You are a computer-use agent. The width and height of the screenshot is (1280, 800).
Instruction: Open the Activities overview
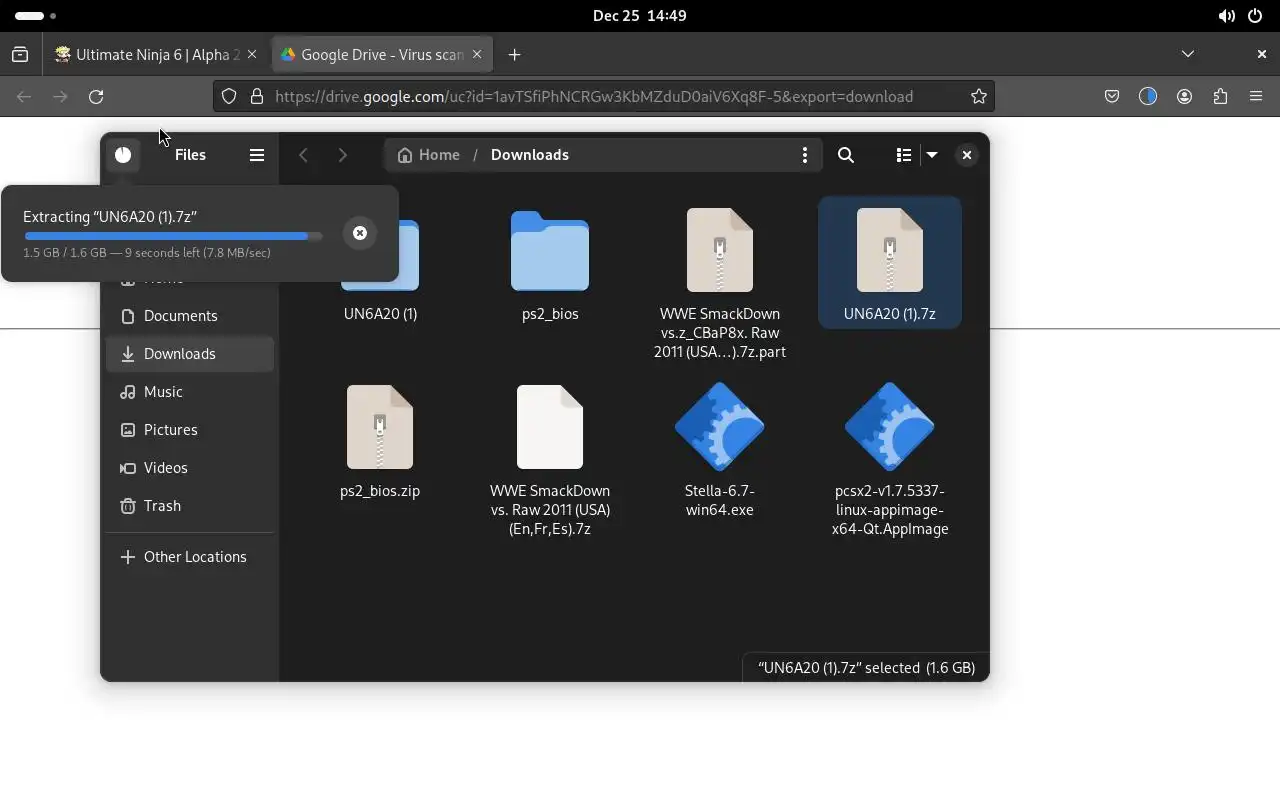click(x=36, y=16)
